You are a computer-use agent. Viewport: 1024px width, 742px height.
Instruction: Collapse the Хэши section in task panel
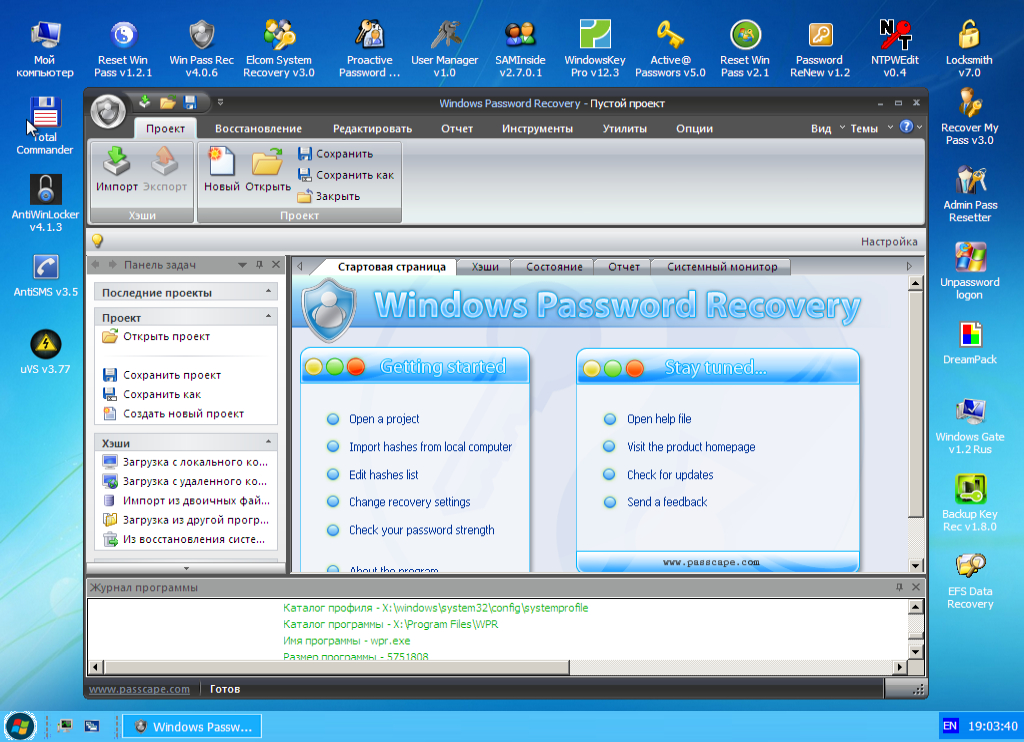point(268,441)
